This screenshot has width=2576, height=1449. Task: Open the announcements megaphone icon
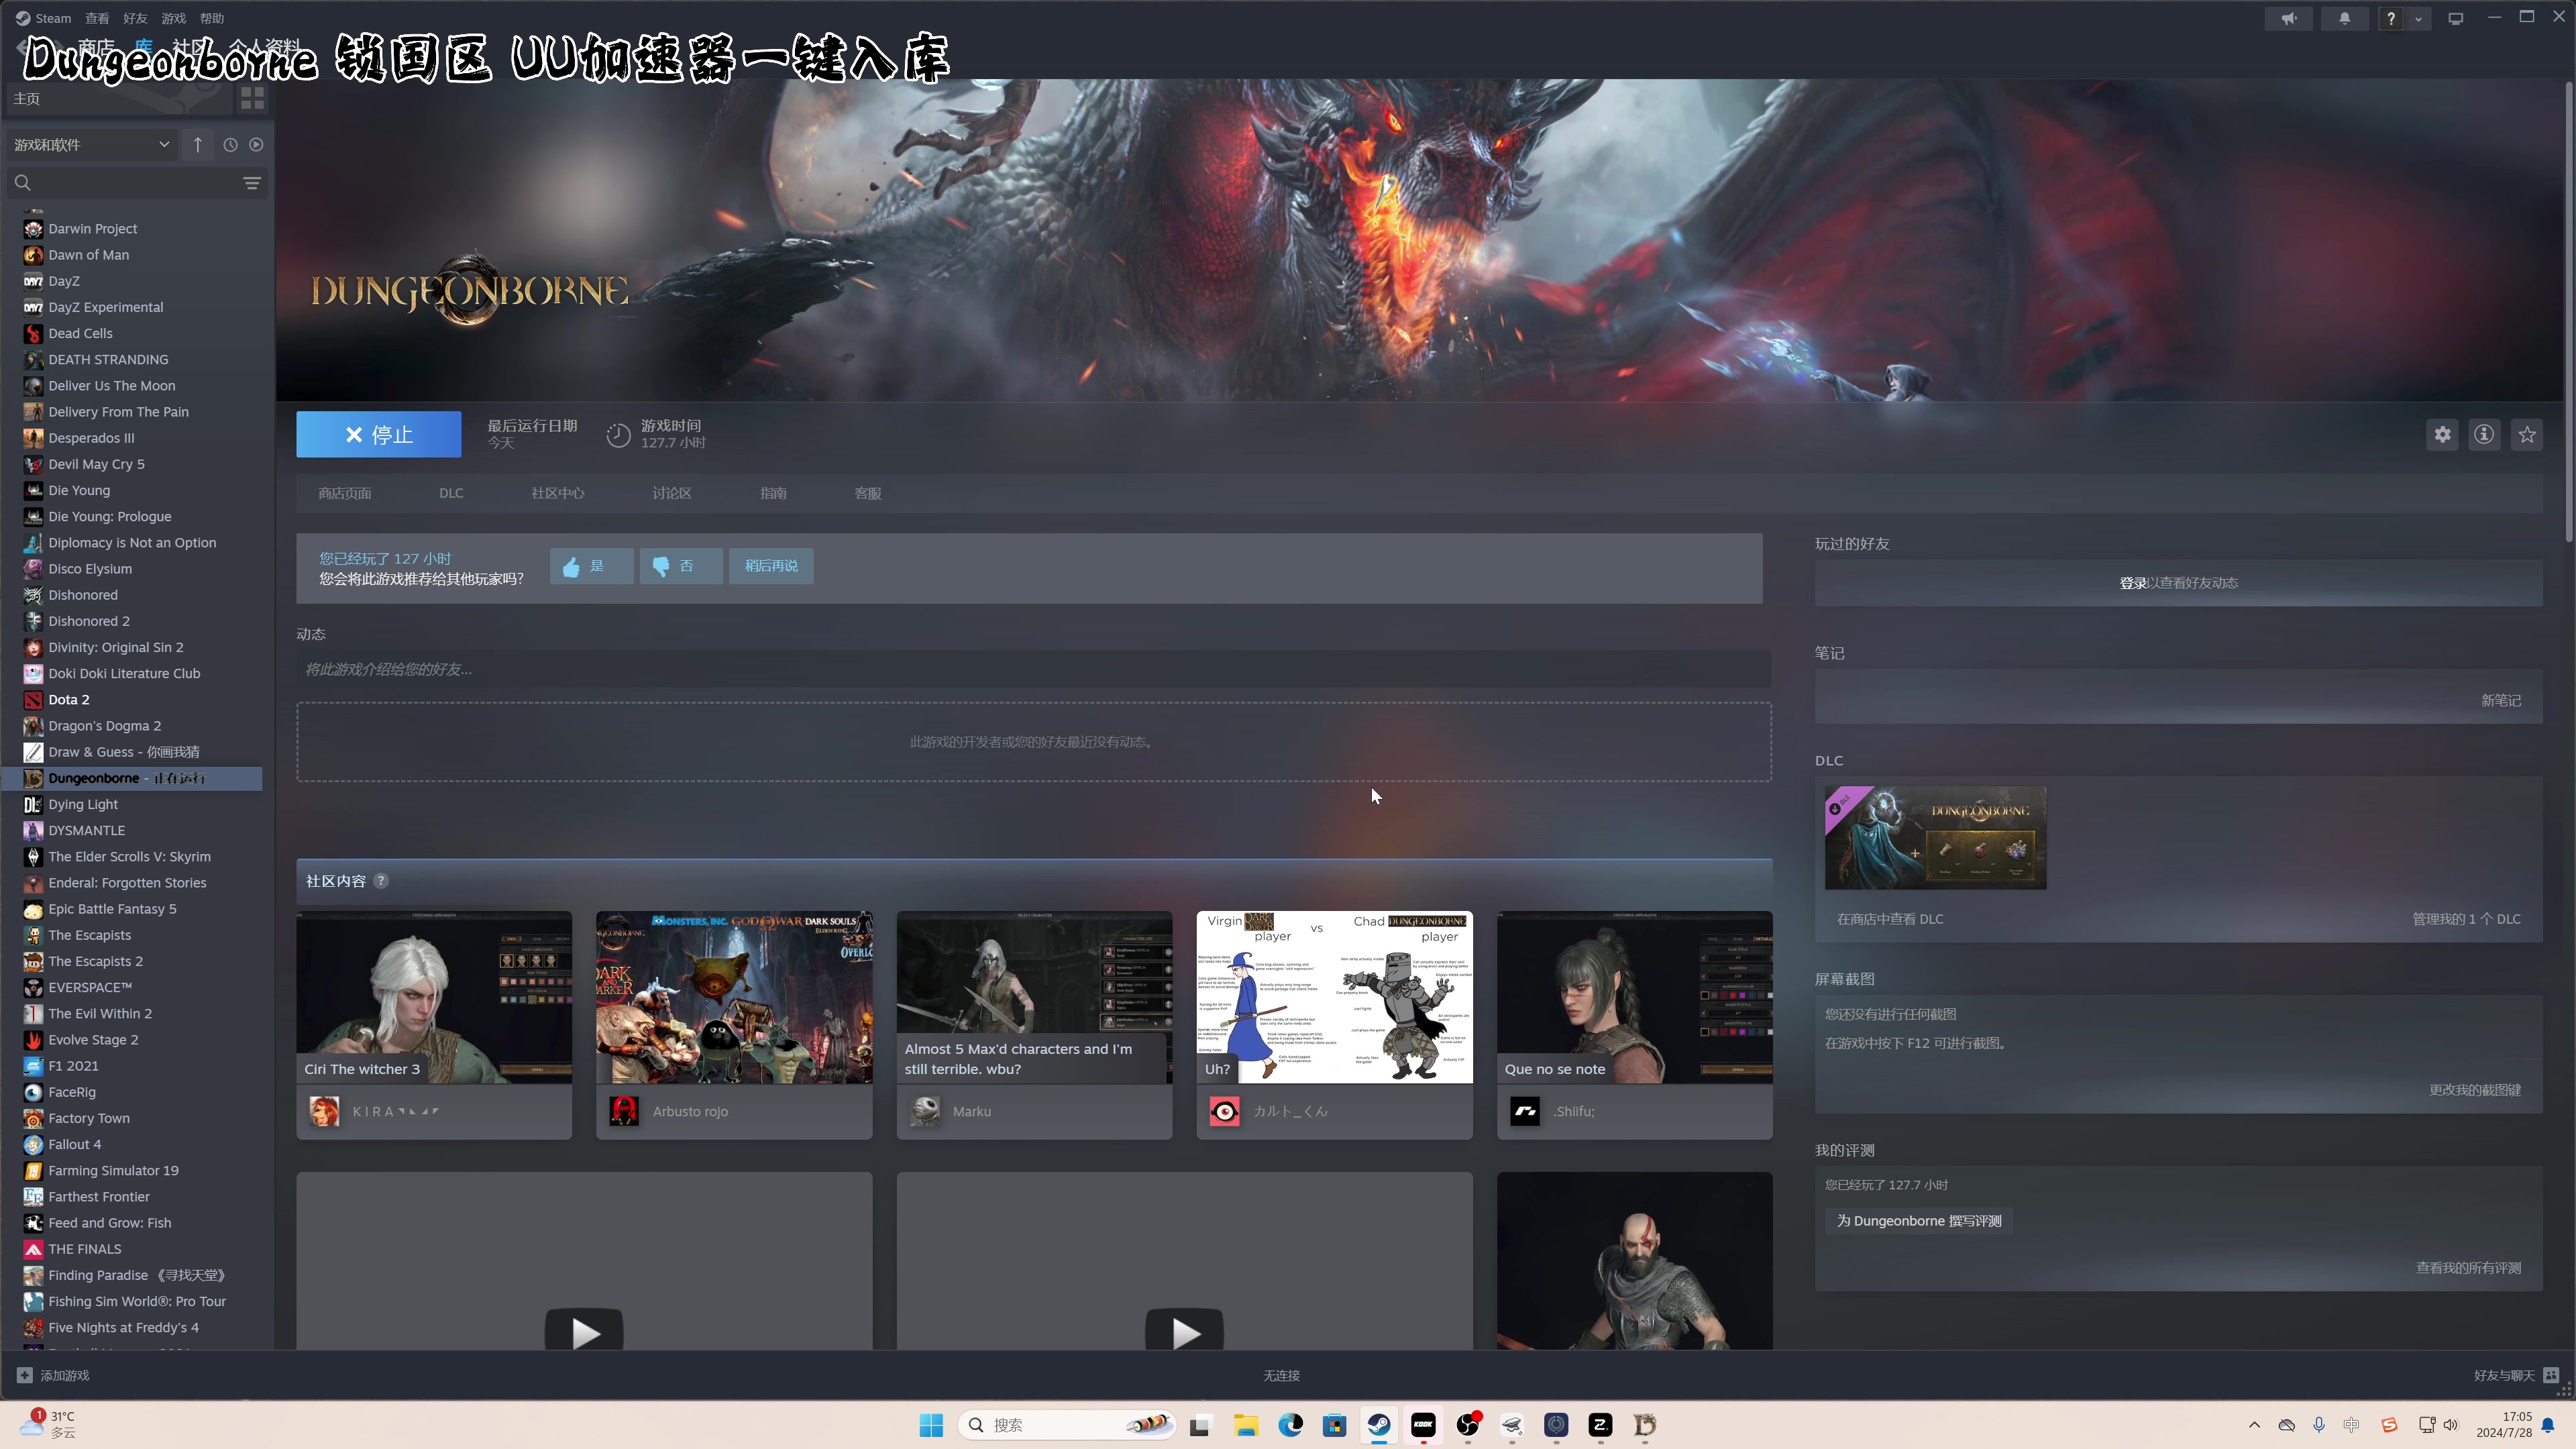pyautogui.click(x=2288, y=18)
